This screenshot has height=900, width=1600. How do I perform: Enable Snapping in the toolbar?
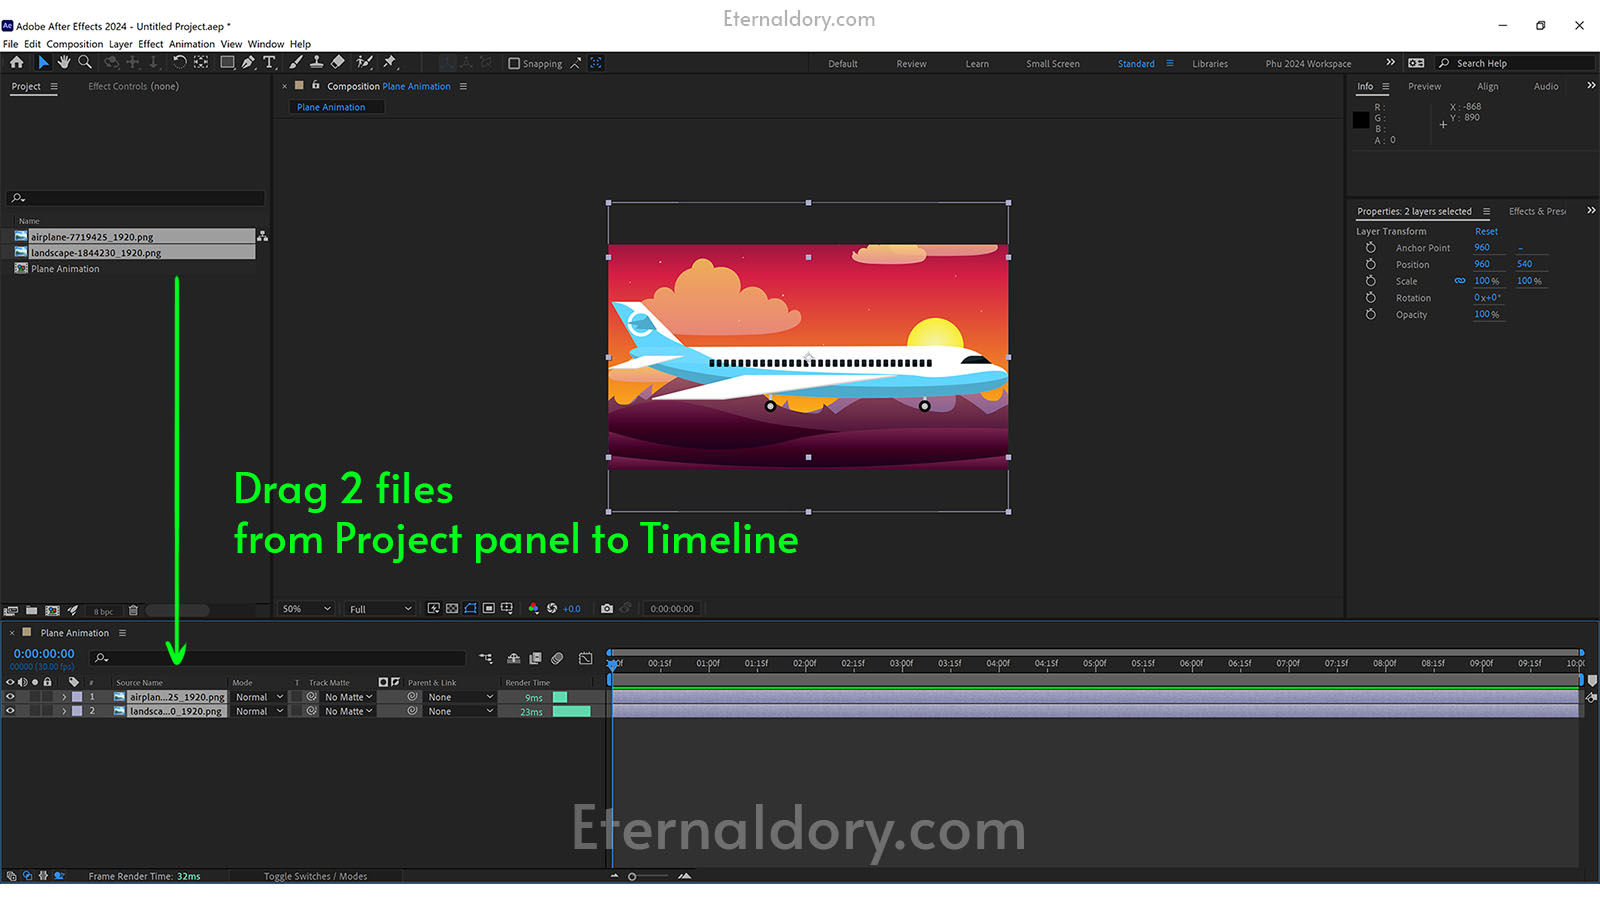[513, 63]
